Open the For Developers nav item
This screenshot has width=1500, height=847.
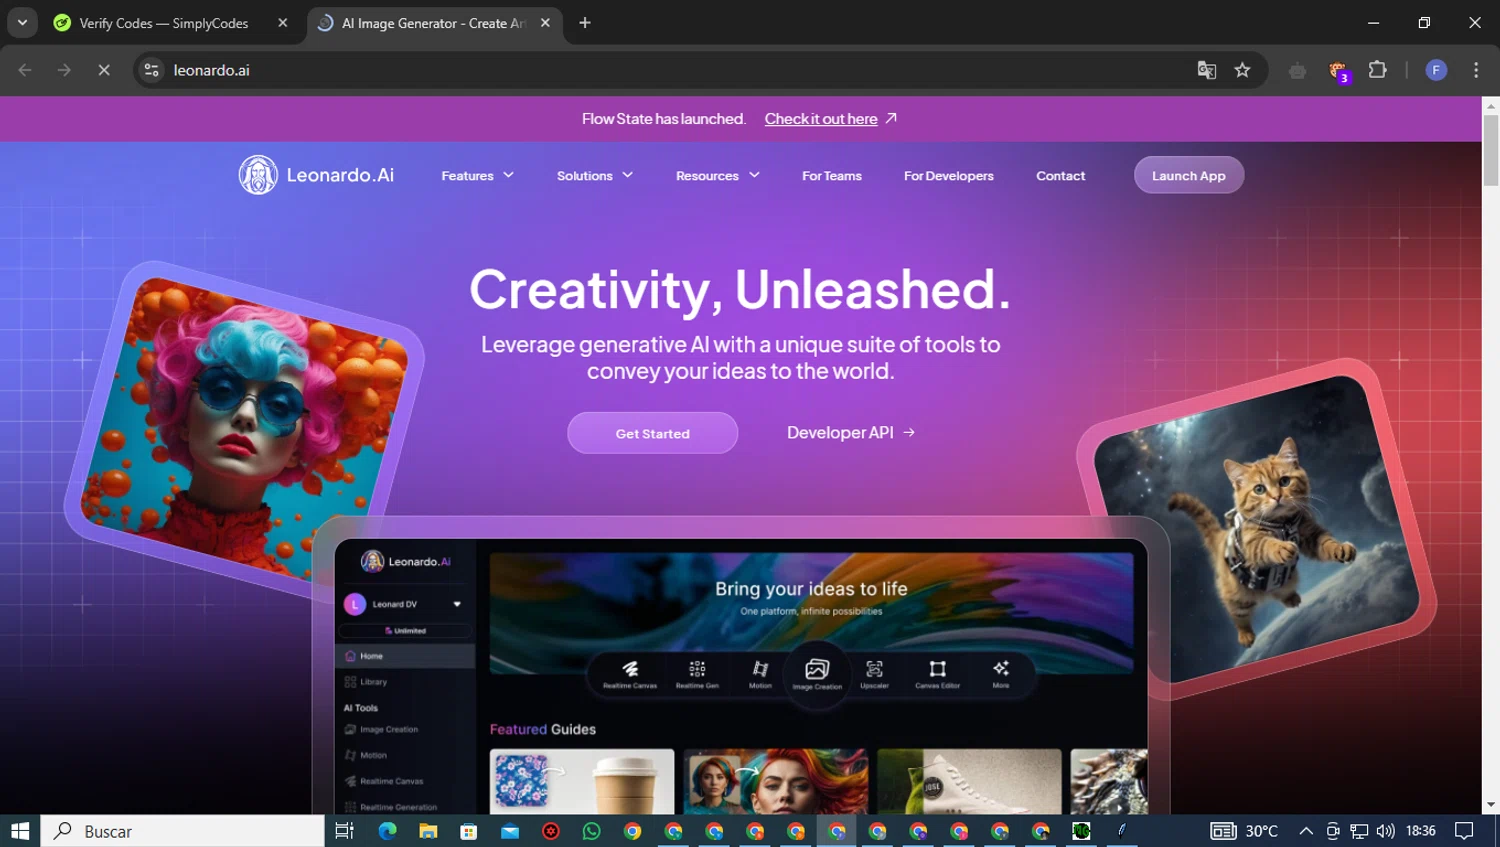pos(949,176)
